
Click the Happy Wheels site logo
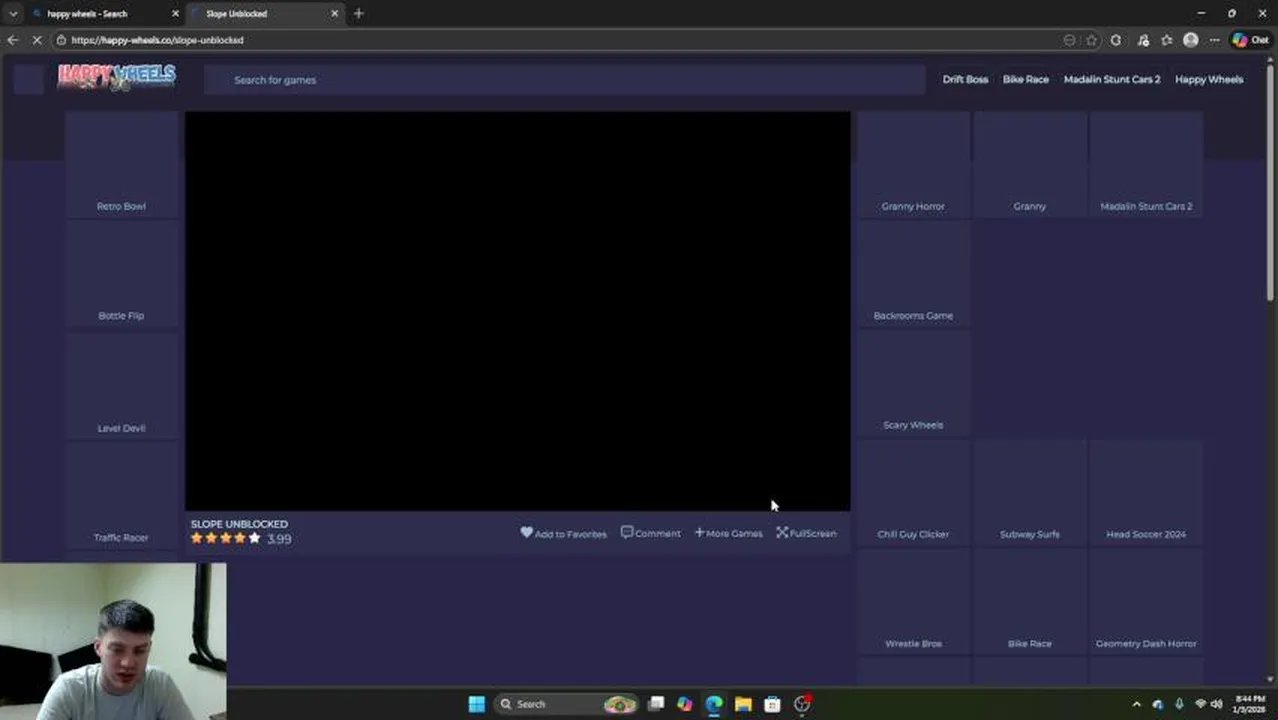(x=117, y=77)
